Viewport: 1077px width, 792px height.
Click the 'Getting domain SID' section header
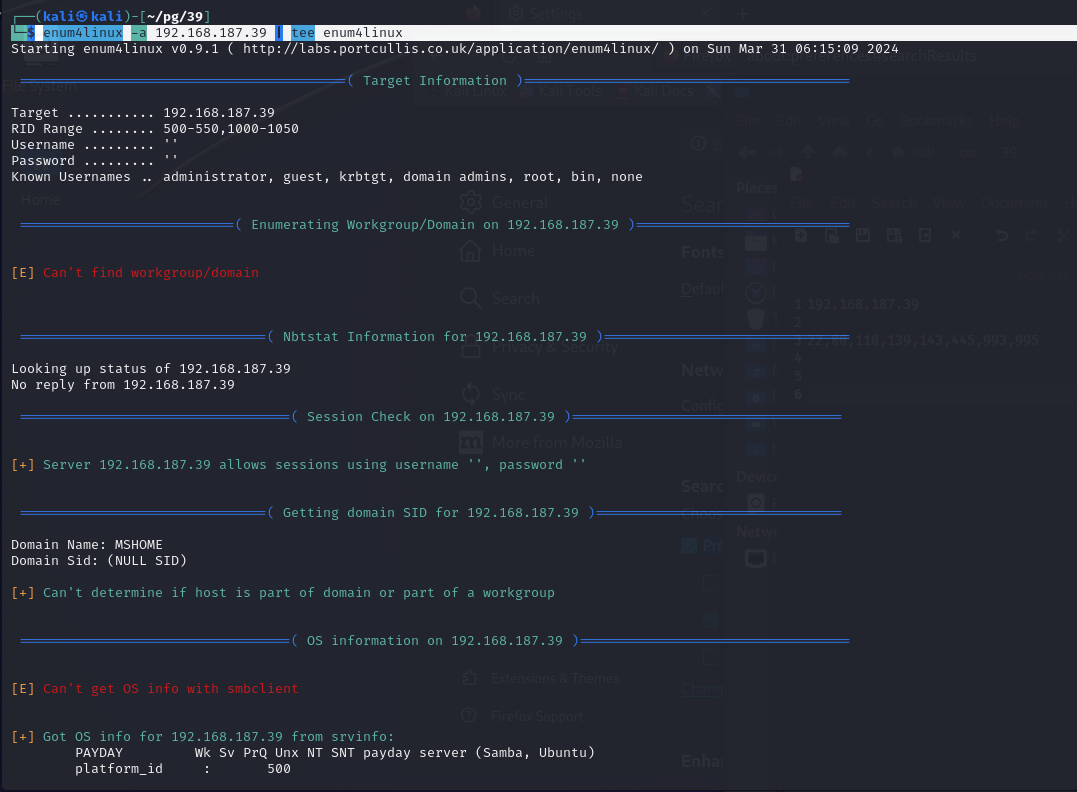tap(431, 513)
